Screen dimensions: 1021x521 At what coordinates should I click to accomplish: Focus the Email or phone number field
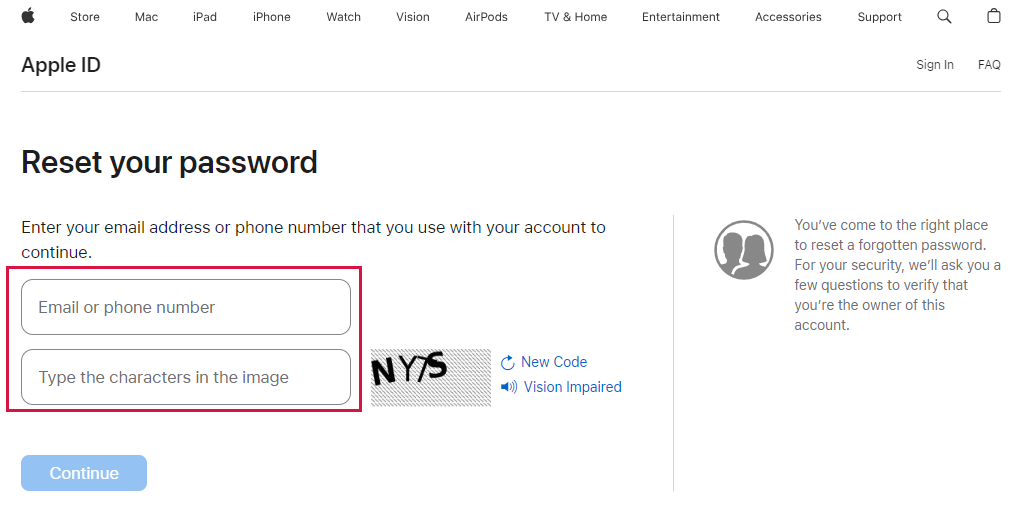tap(186, 307)
